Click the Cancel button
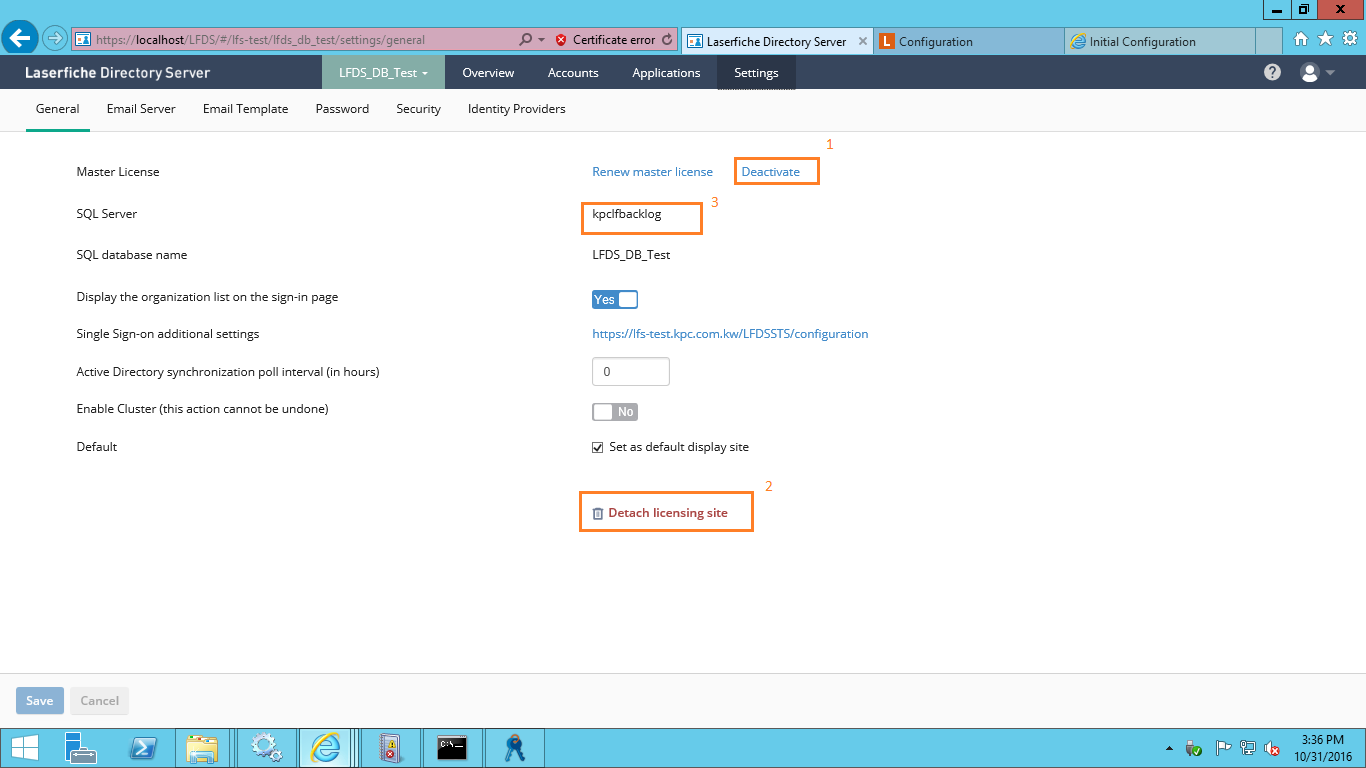 pyautogui.click(x=100, y=701)
